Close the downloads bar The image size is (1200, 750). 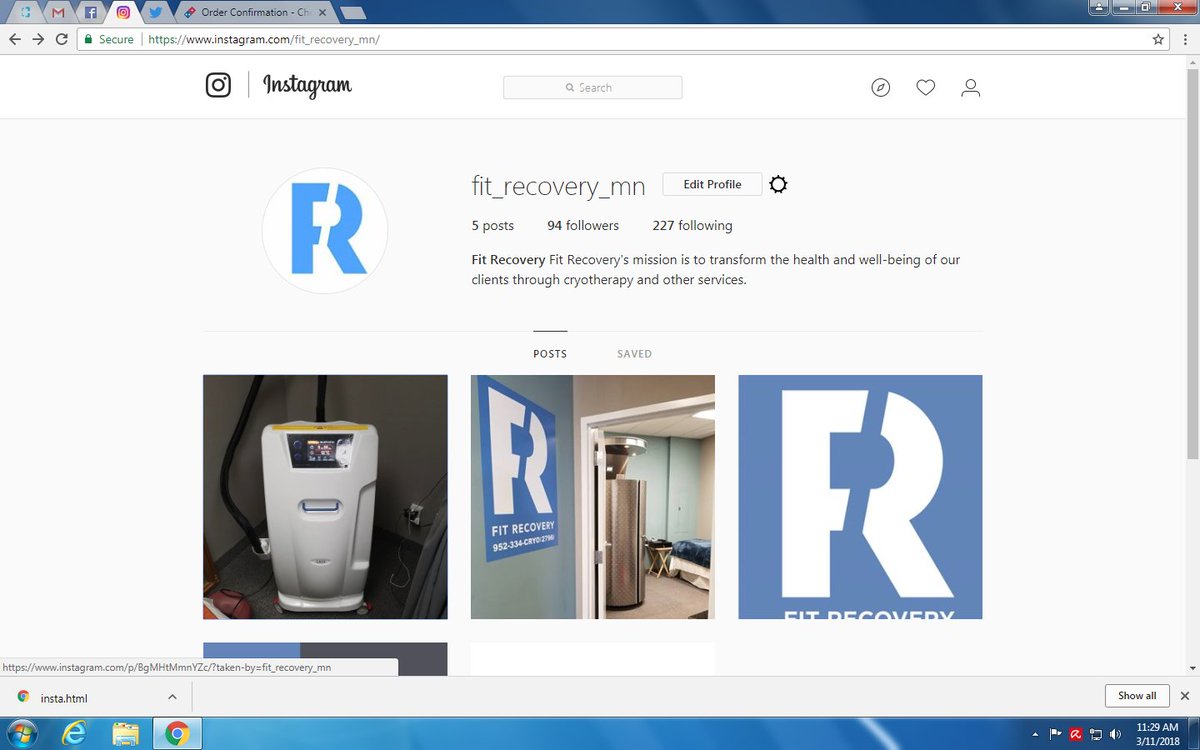coord(1185,696)
